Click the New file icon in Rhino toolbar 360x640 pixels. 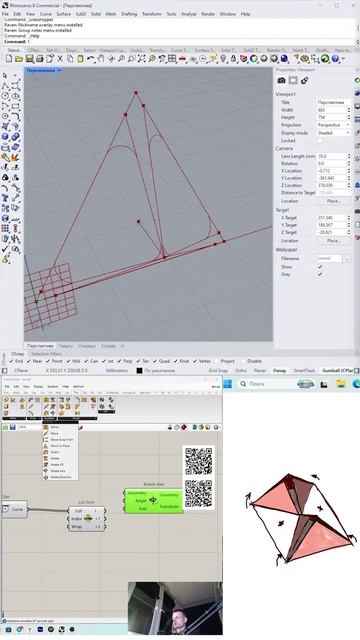point(9,59)
